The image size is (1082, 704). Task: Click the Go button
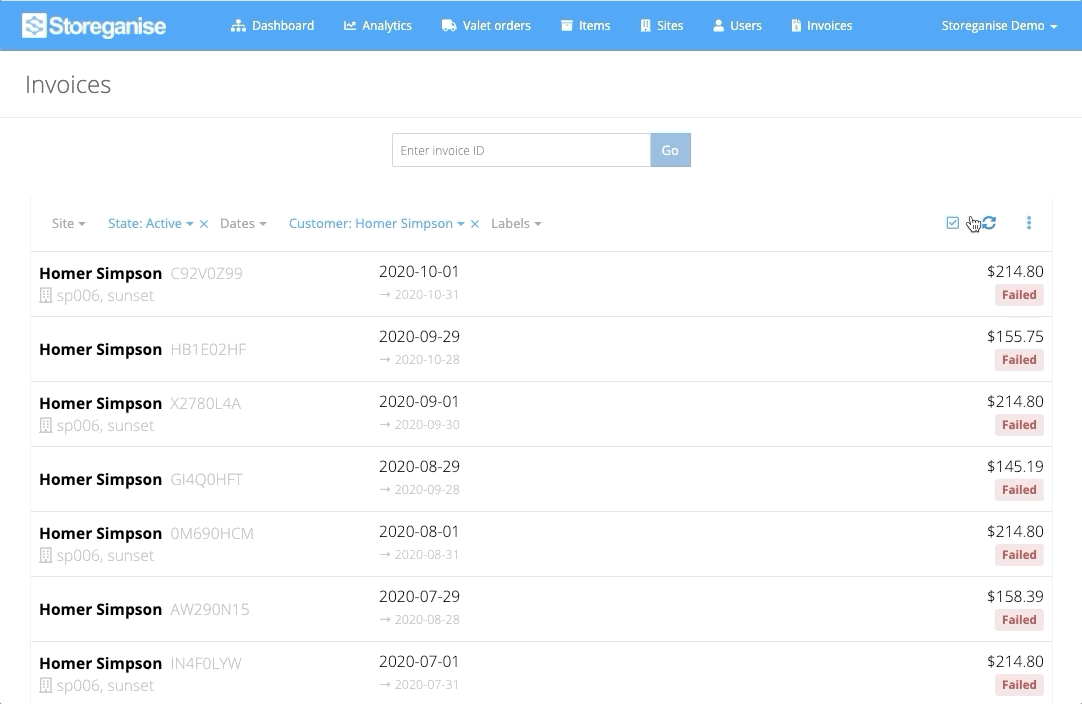pos(670,150)
